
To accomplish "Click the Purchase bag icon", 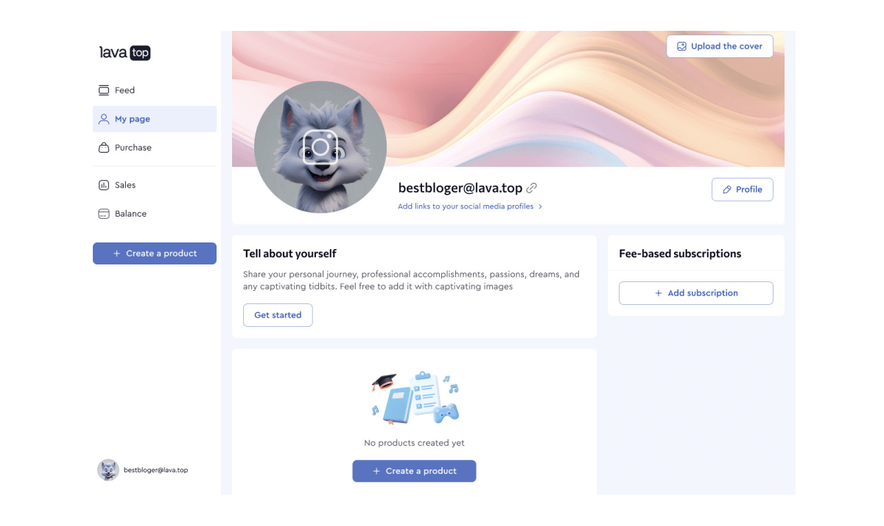I will 104,148.
